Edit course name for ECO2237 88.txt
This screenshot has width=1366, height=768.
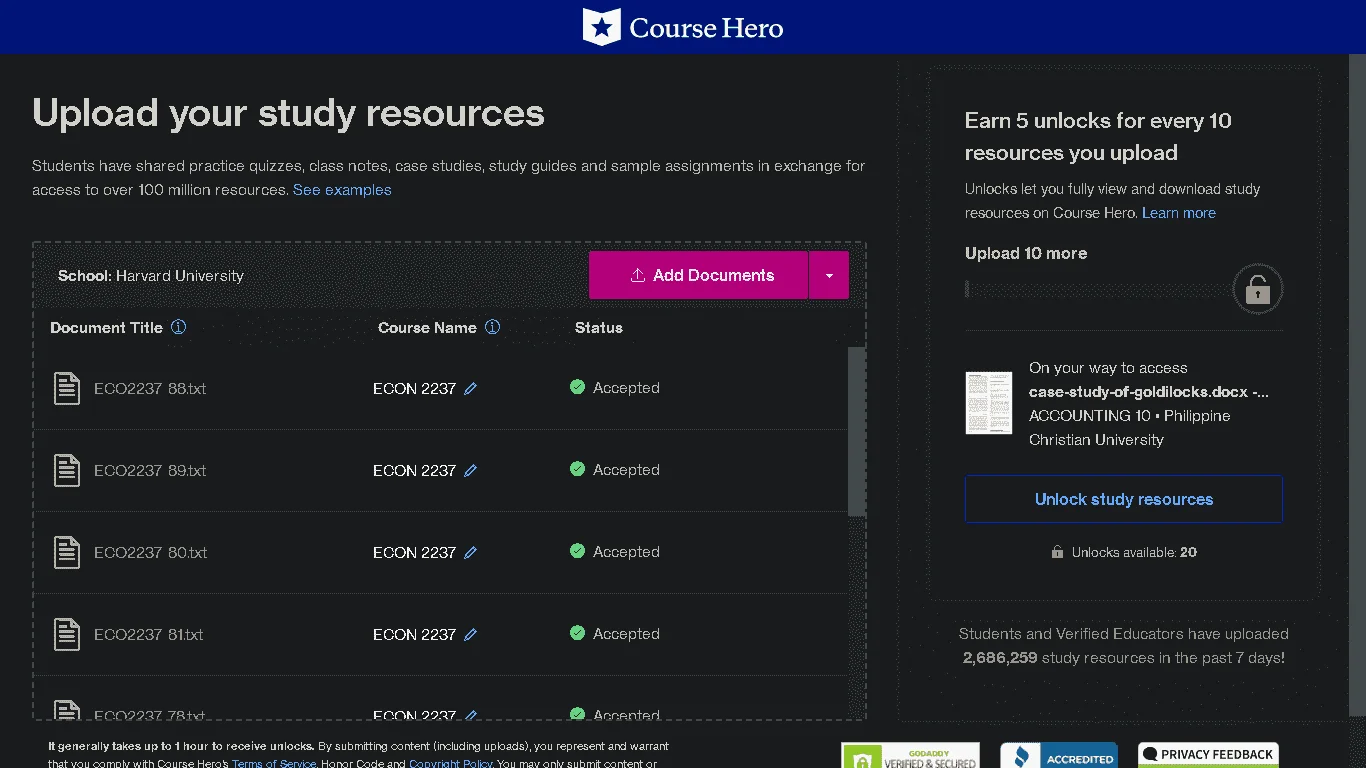coord(471,388)
